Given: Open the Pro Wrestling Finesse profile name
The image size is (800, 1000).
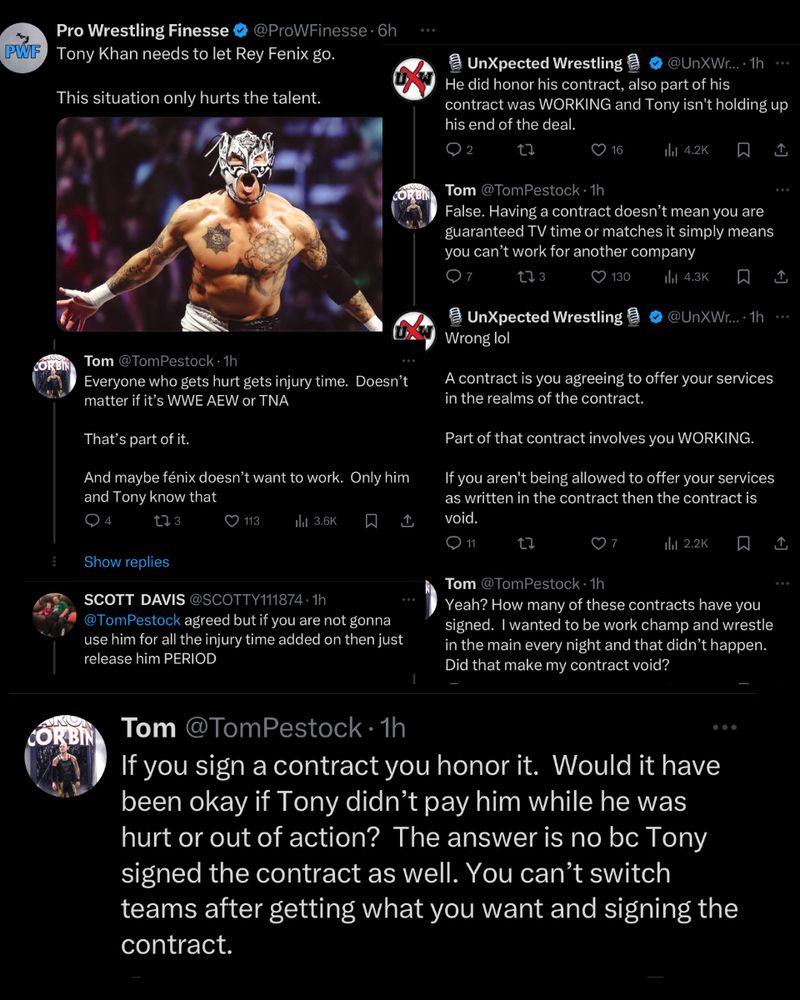Looking at the screenshot, I should click(142, 31).
